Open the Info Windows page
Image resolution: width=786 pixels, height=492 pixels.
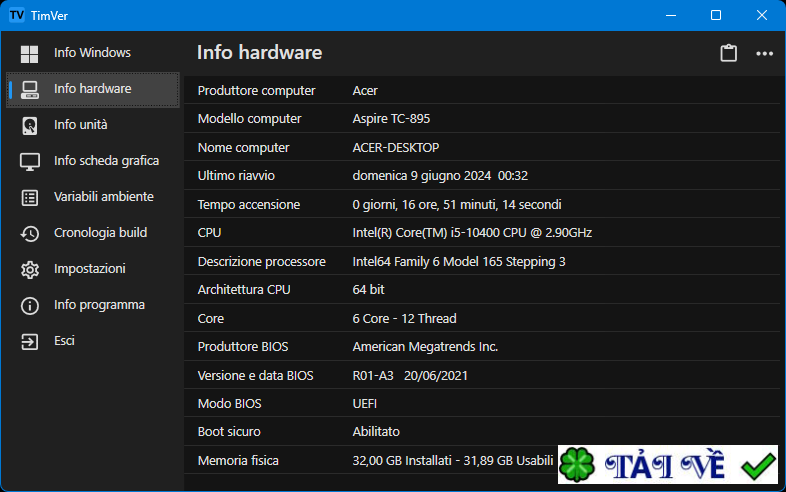point(92,53)
